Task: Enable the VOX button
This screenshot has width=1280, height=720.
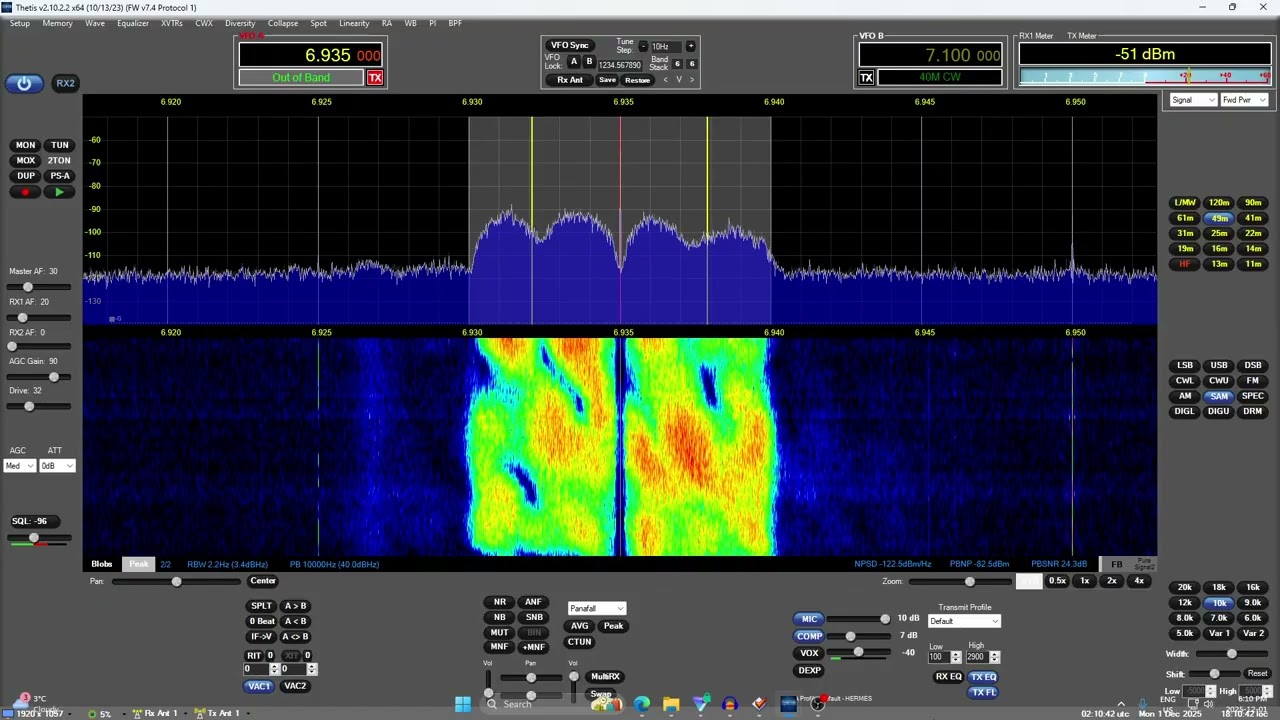Action: tap(809, 653)
